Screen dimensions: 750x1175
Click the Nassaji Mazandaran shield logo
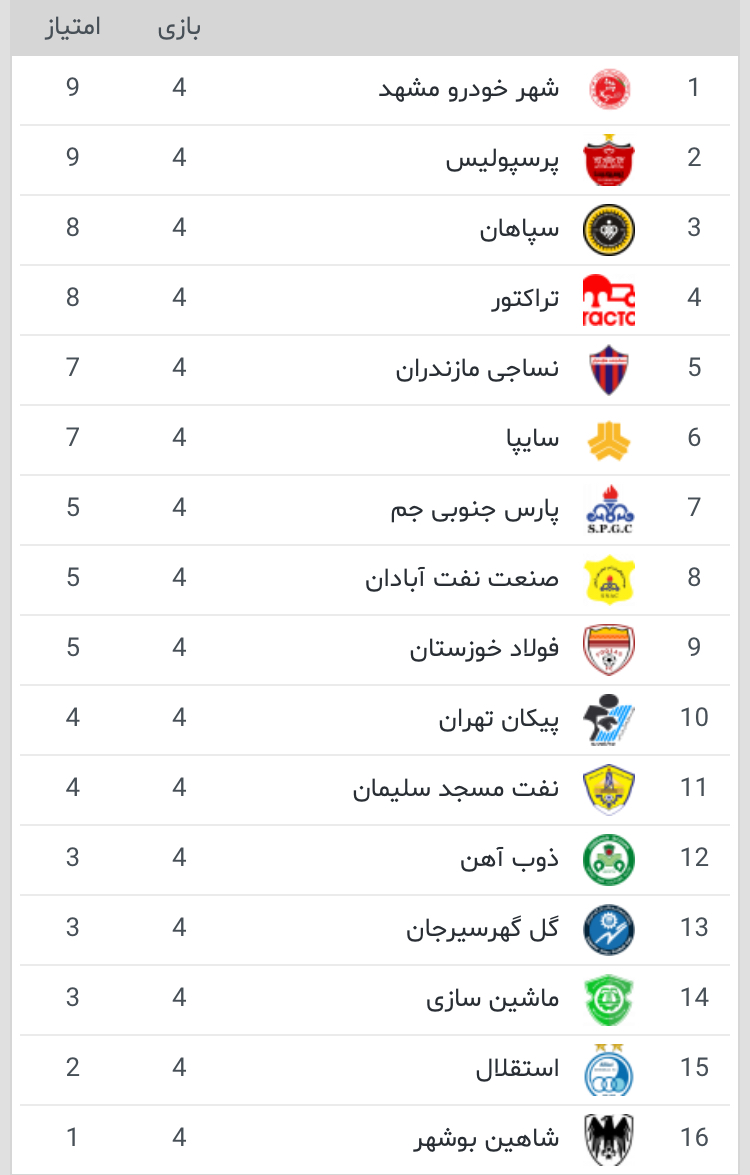click(608, 369)
